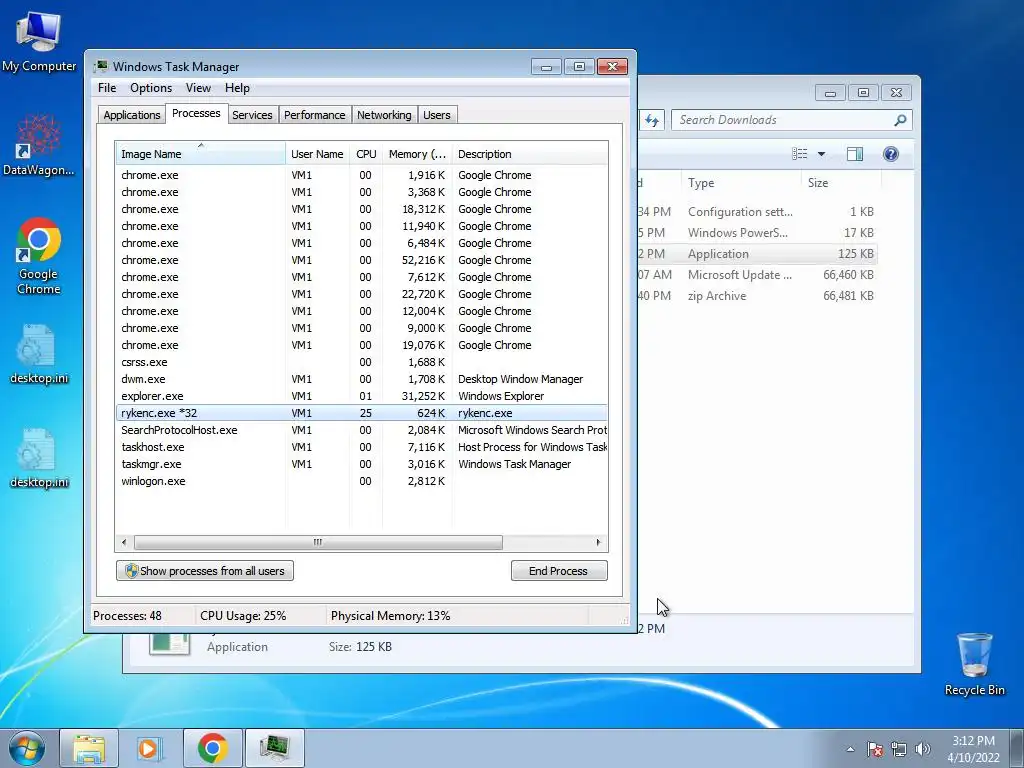The height and width of the screenshot is (768, 1024).
Task: Open Windows Media Player from the taskbar
Action: click(x=151, y=748)
